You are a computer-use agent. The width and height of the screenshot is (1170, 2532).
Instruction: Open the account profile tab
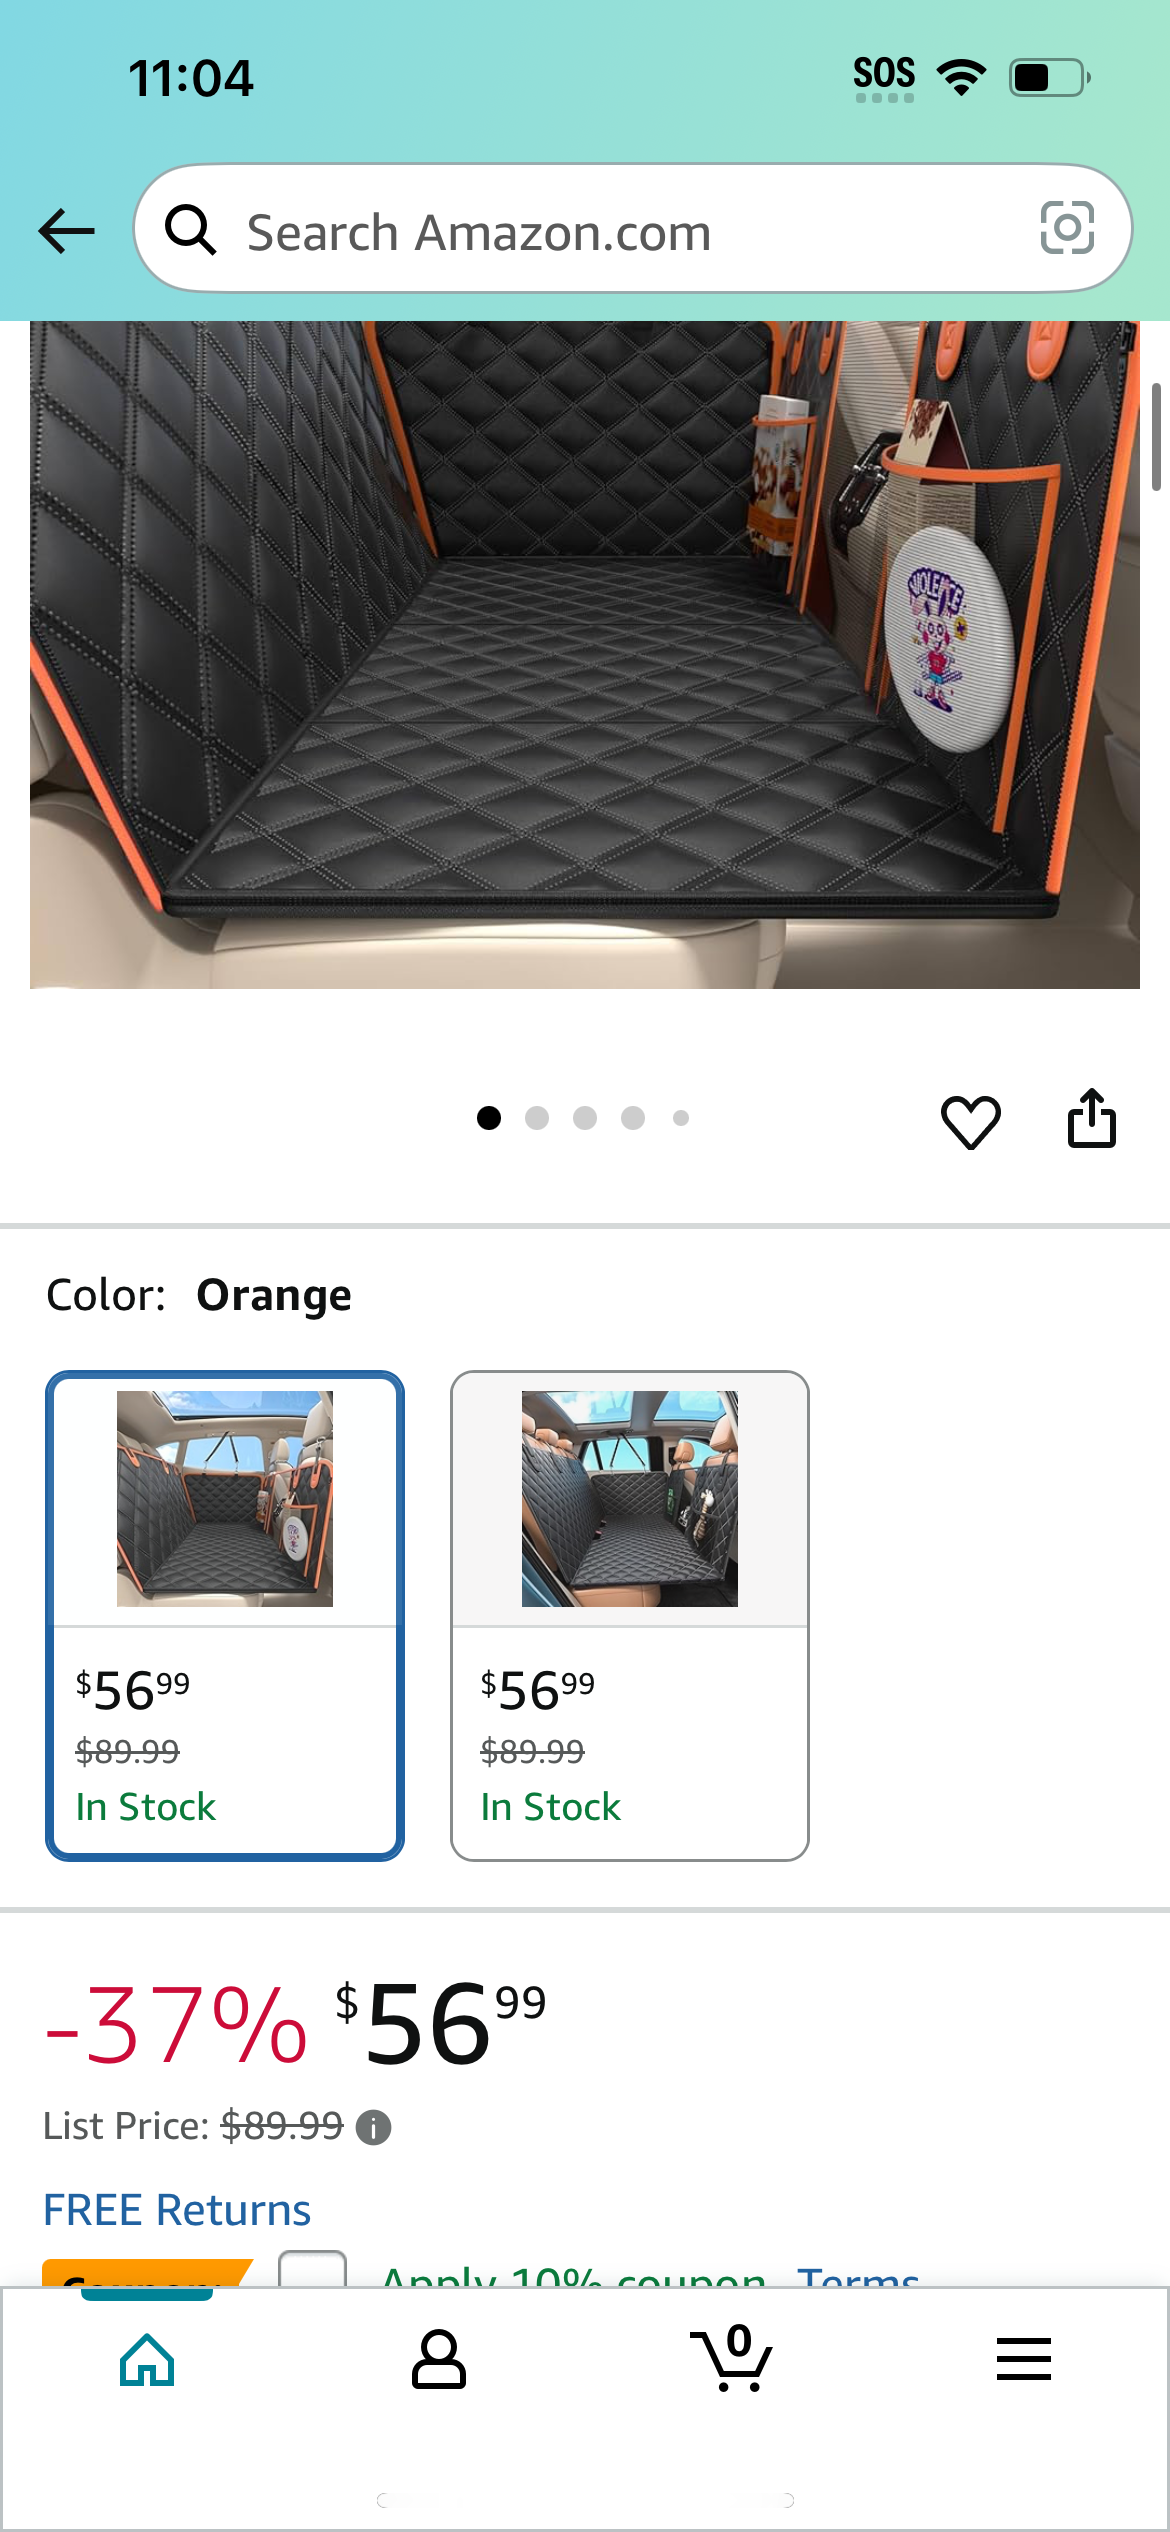439,2360
